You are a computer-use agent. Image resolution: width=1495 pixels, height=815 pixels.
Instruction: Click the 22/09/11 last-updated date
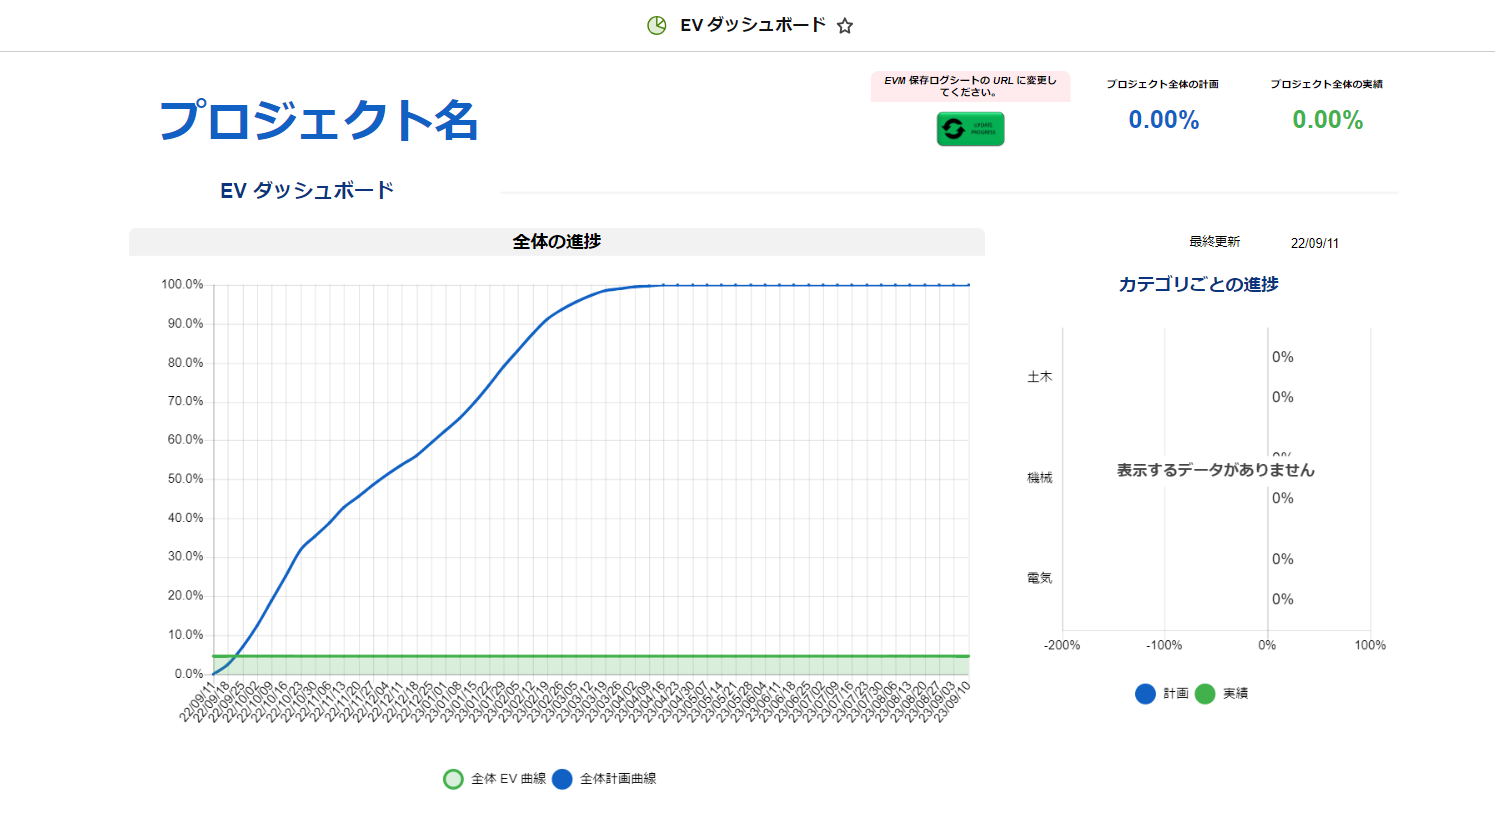point(1315,243)
